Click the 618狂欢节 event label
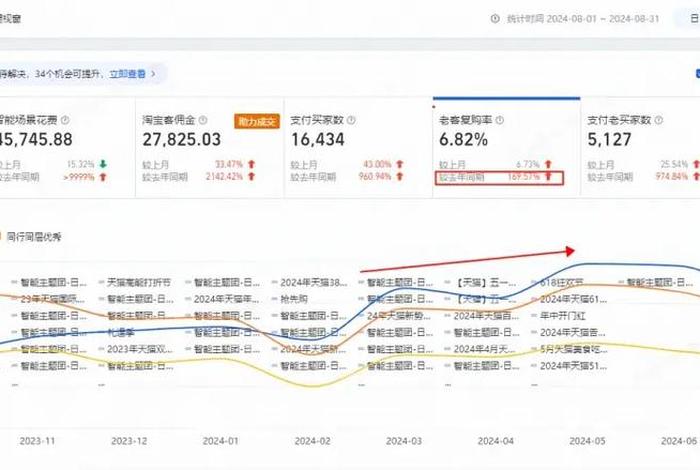The height and width of the screenshot is (470, 700). click(x=562, y=283)
